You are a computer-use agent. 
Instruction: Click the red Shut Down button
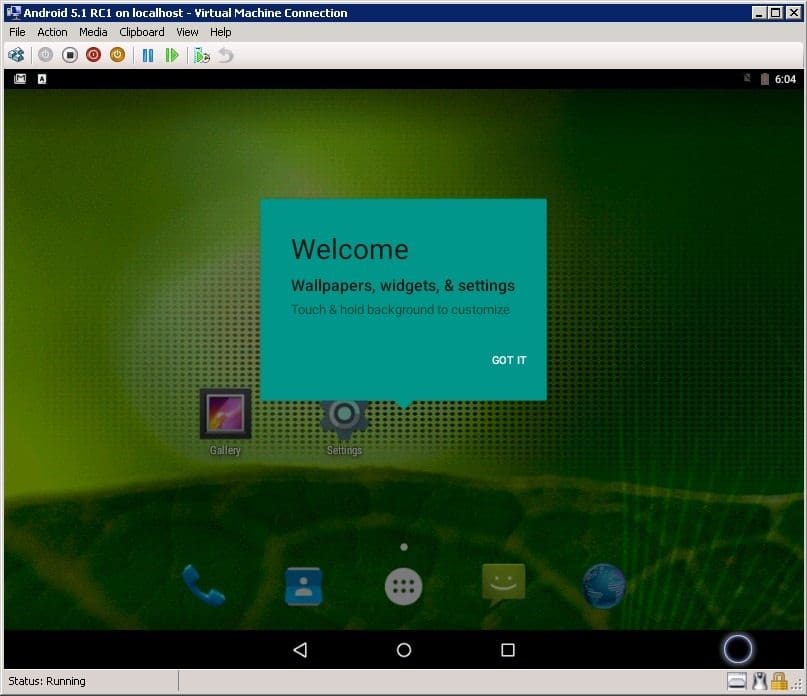point(93,55)
